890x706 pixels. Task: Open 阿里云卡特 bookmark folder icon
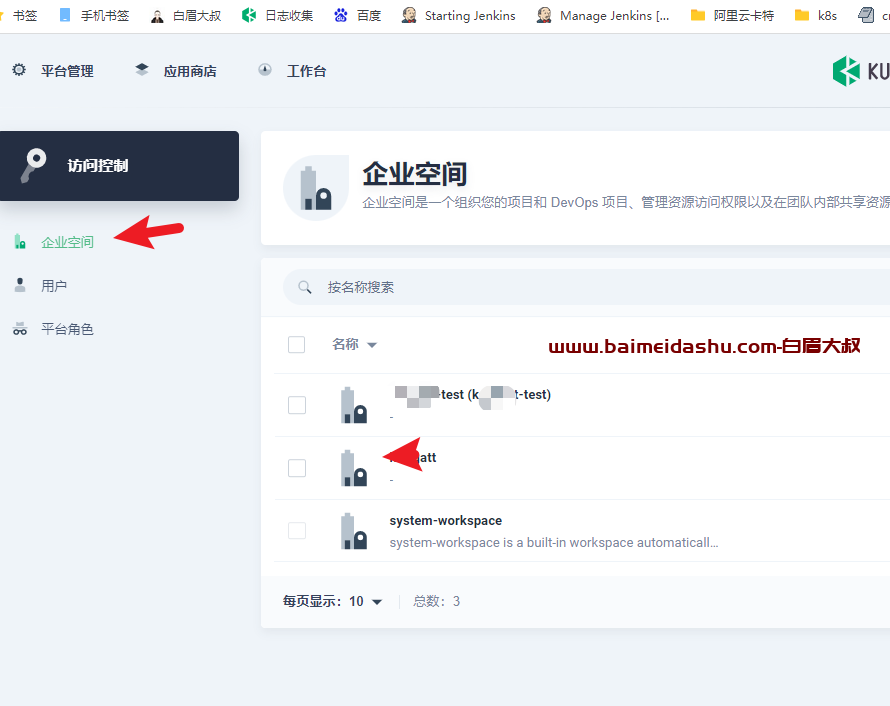click(698, 15)
